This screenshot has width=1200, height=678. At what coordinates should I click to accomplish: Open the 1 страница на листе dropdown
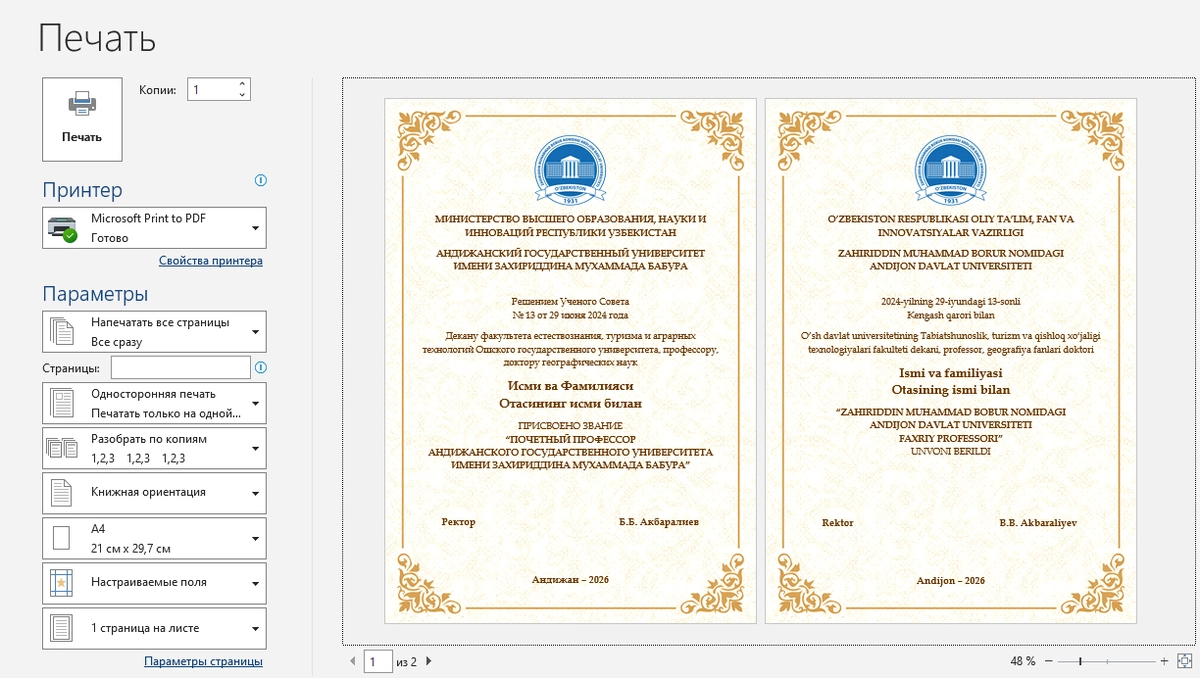pos(154,628)
